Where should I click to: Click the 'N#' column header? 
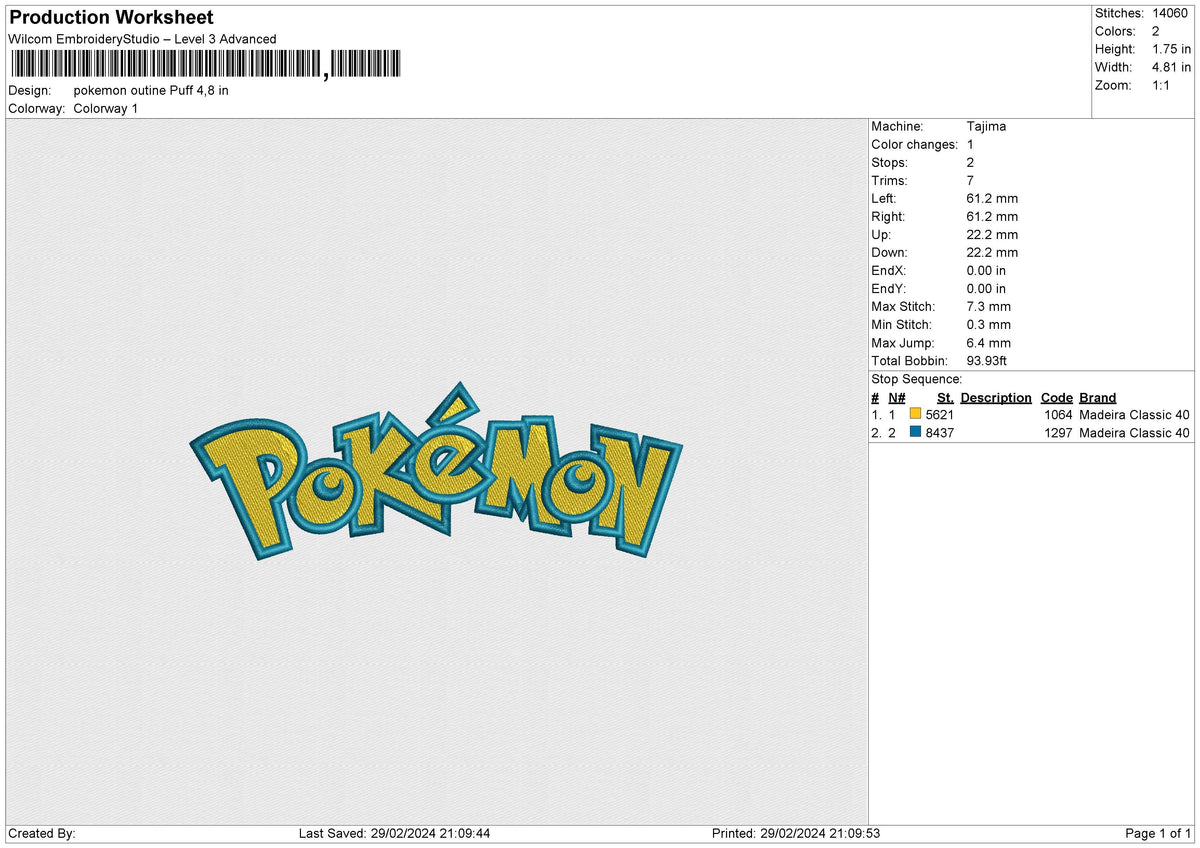[896, 397]
